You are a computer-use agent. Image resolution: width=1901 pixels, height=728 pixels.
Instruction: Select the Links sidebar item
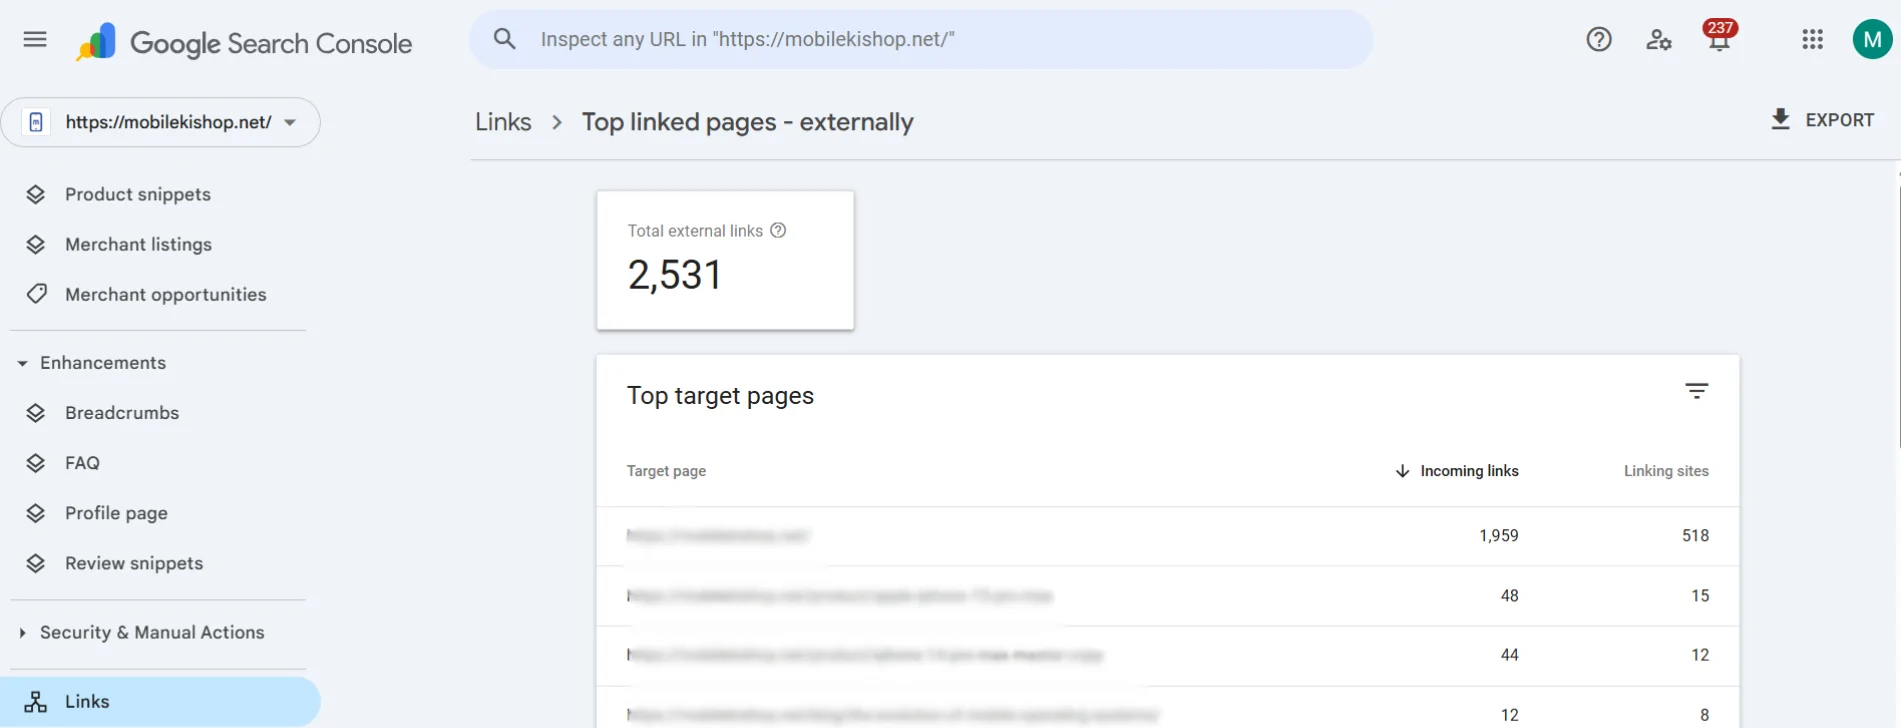(x=87, y=701)
